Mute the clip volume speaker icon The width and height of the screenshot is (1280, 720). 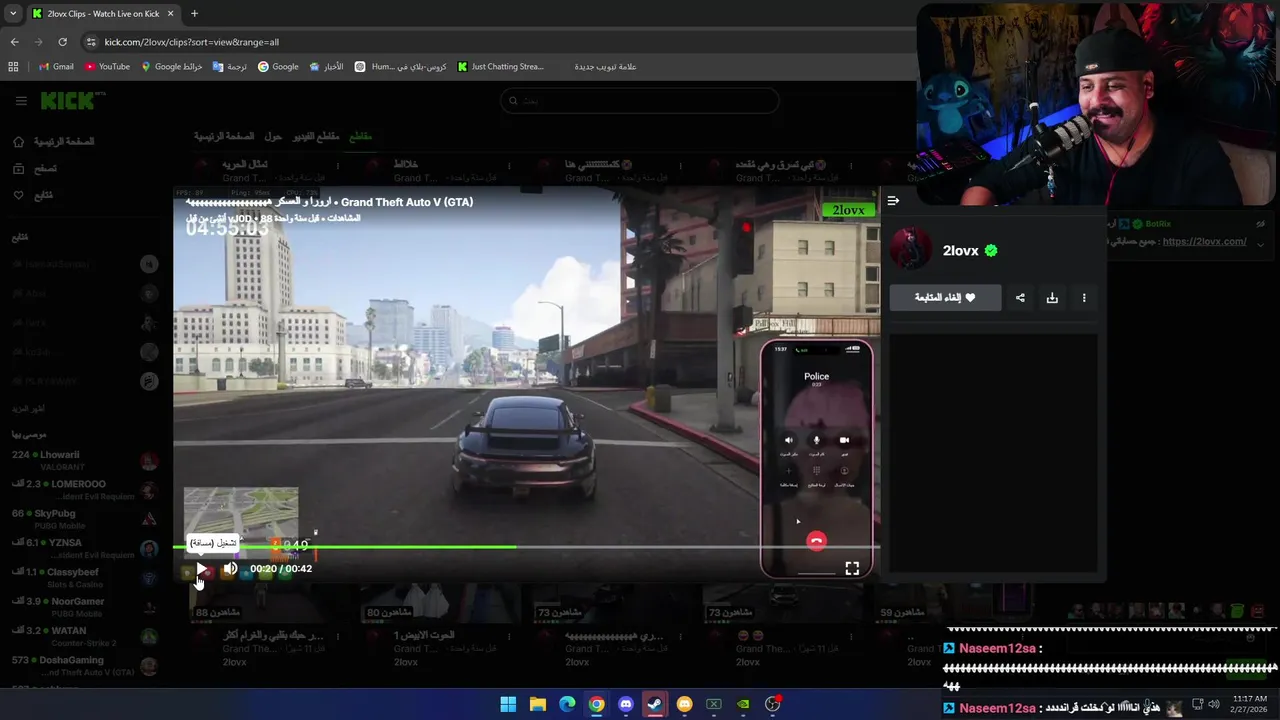230,568
